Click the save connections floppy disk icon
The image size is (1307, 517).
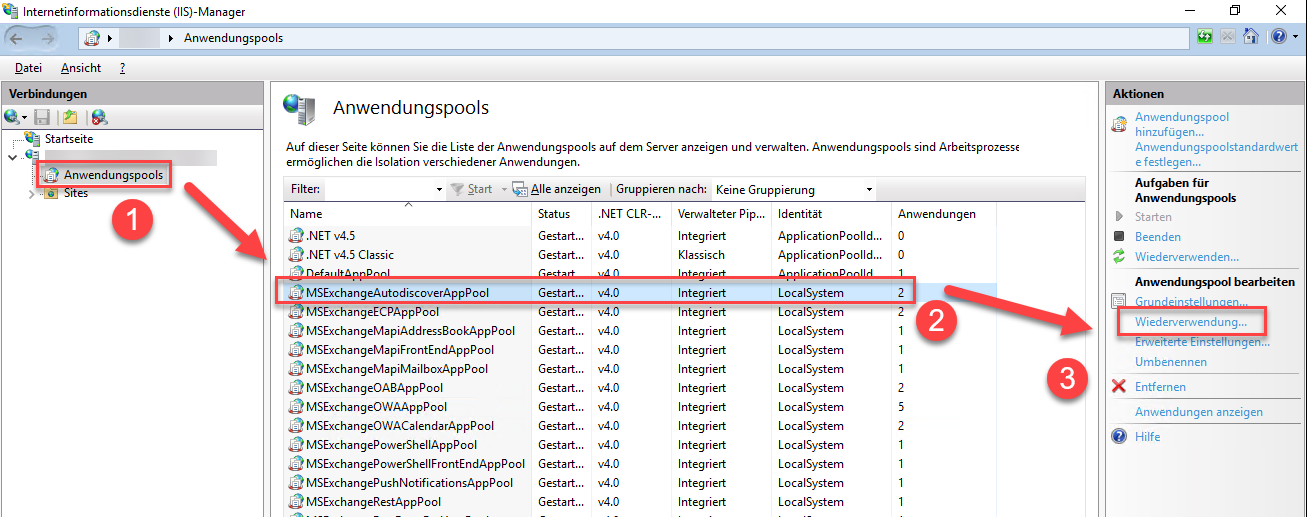point(42,117)
